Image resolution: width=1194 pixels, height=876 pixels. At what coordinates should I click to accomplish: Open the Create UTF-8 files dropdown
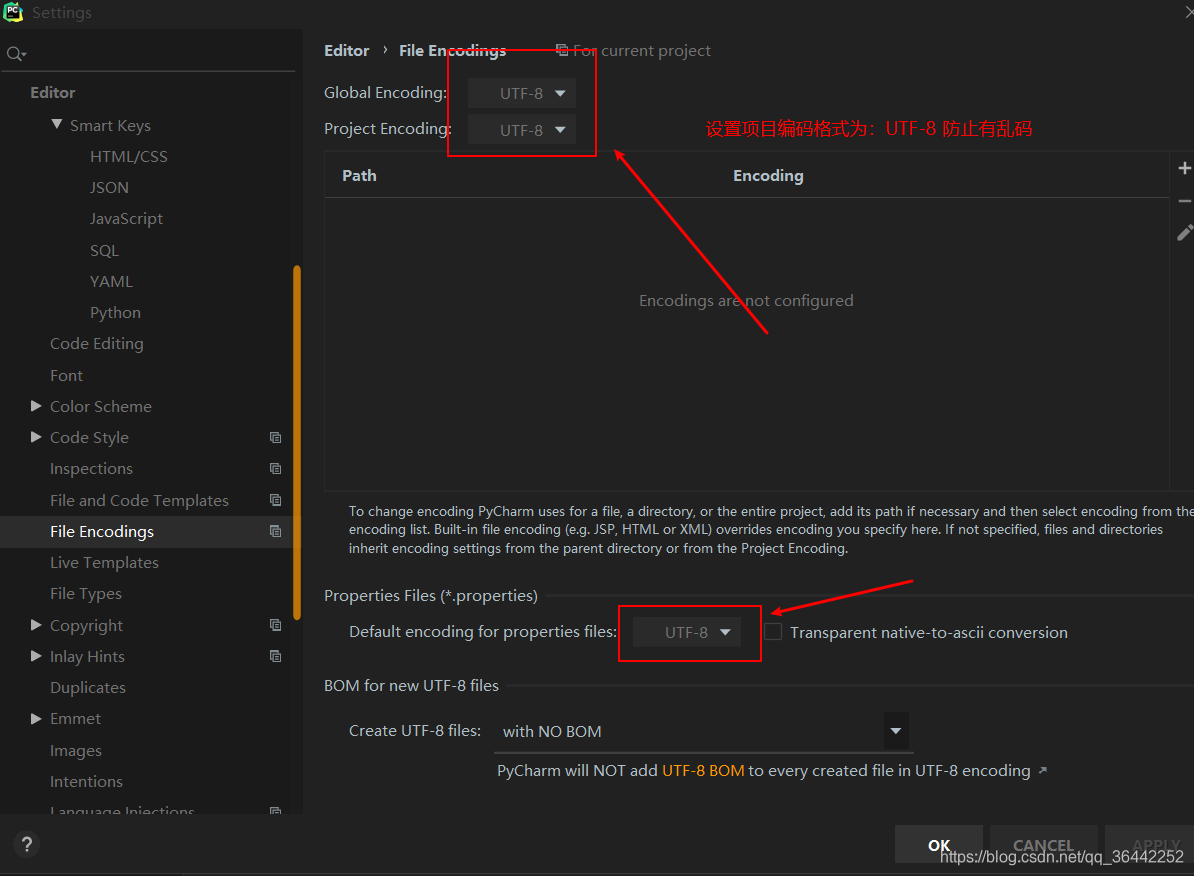[x=703, y=731]
